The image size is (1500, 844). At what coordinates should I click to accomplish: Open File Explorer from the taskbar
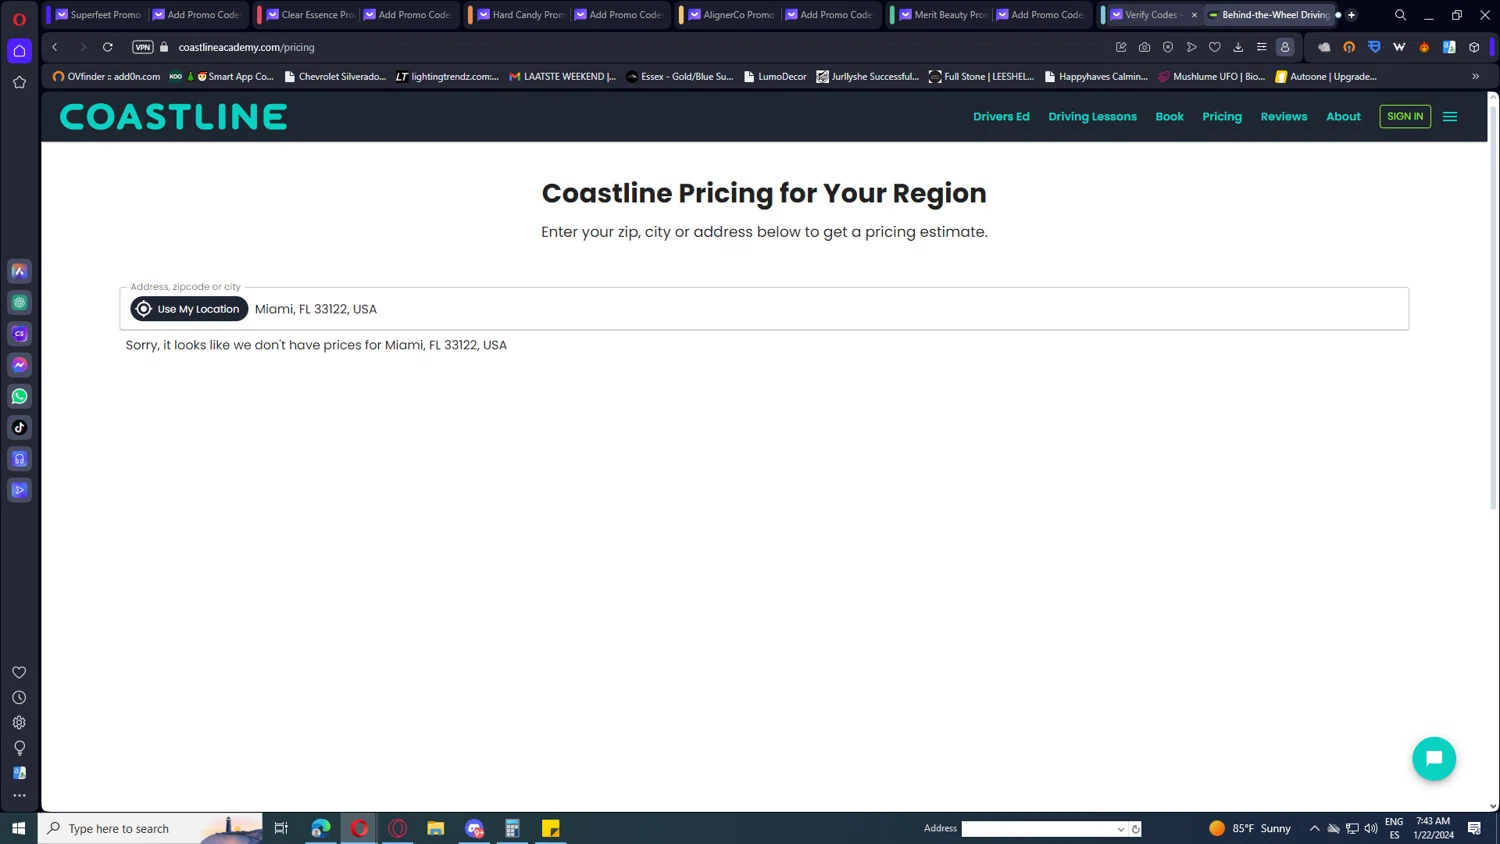tap(436, 828)
